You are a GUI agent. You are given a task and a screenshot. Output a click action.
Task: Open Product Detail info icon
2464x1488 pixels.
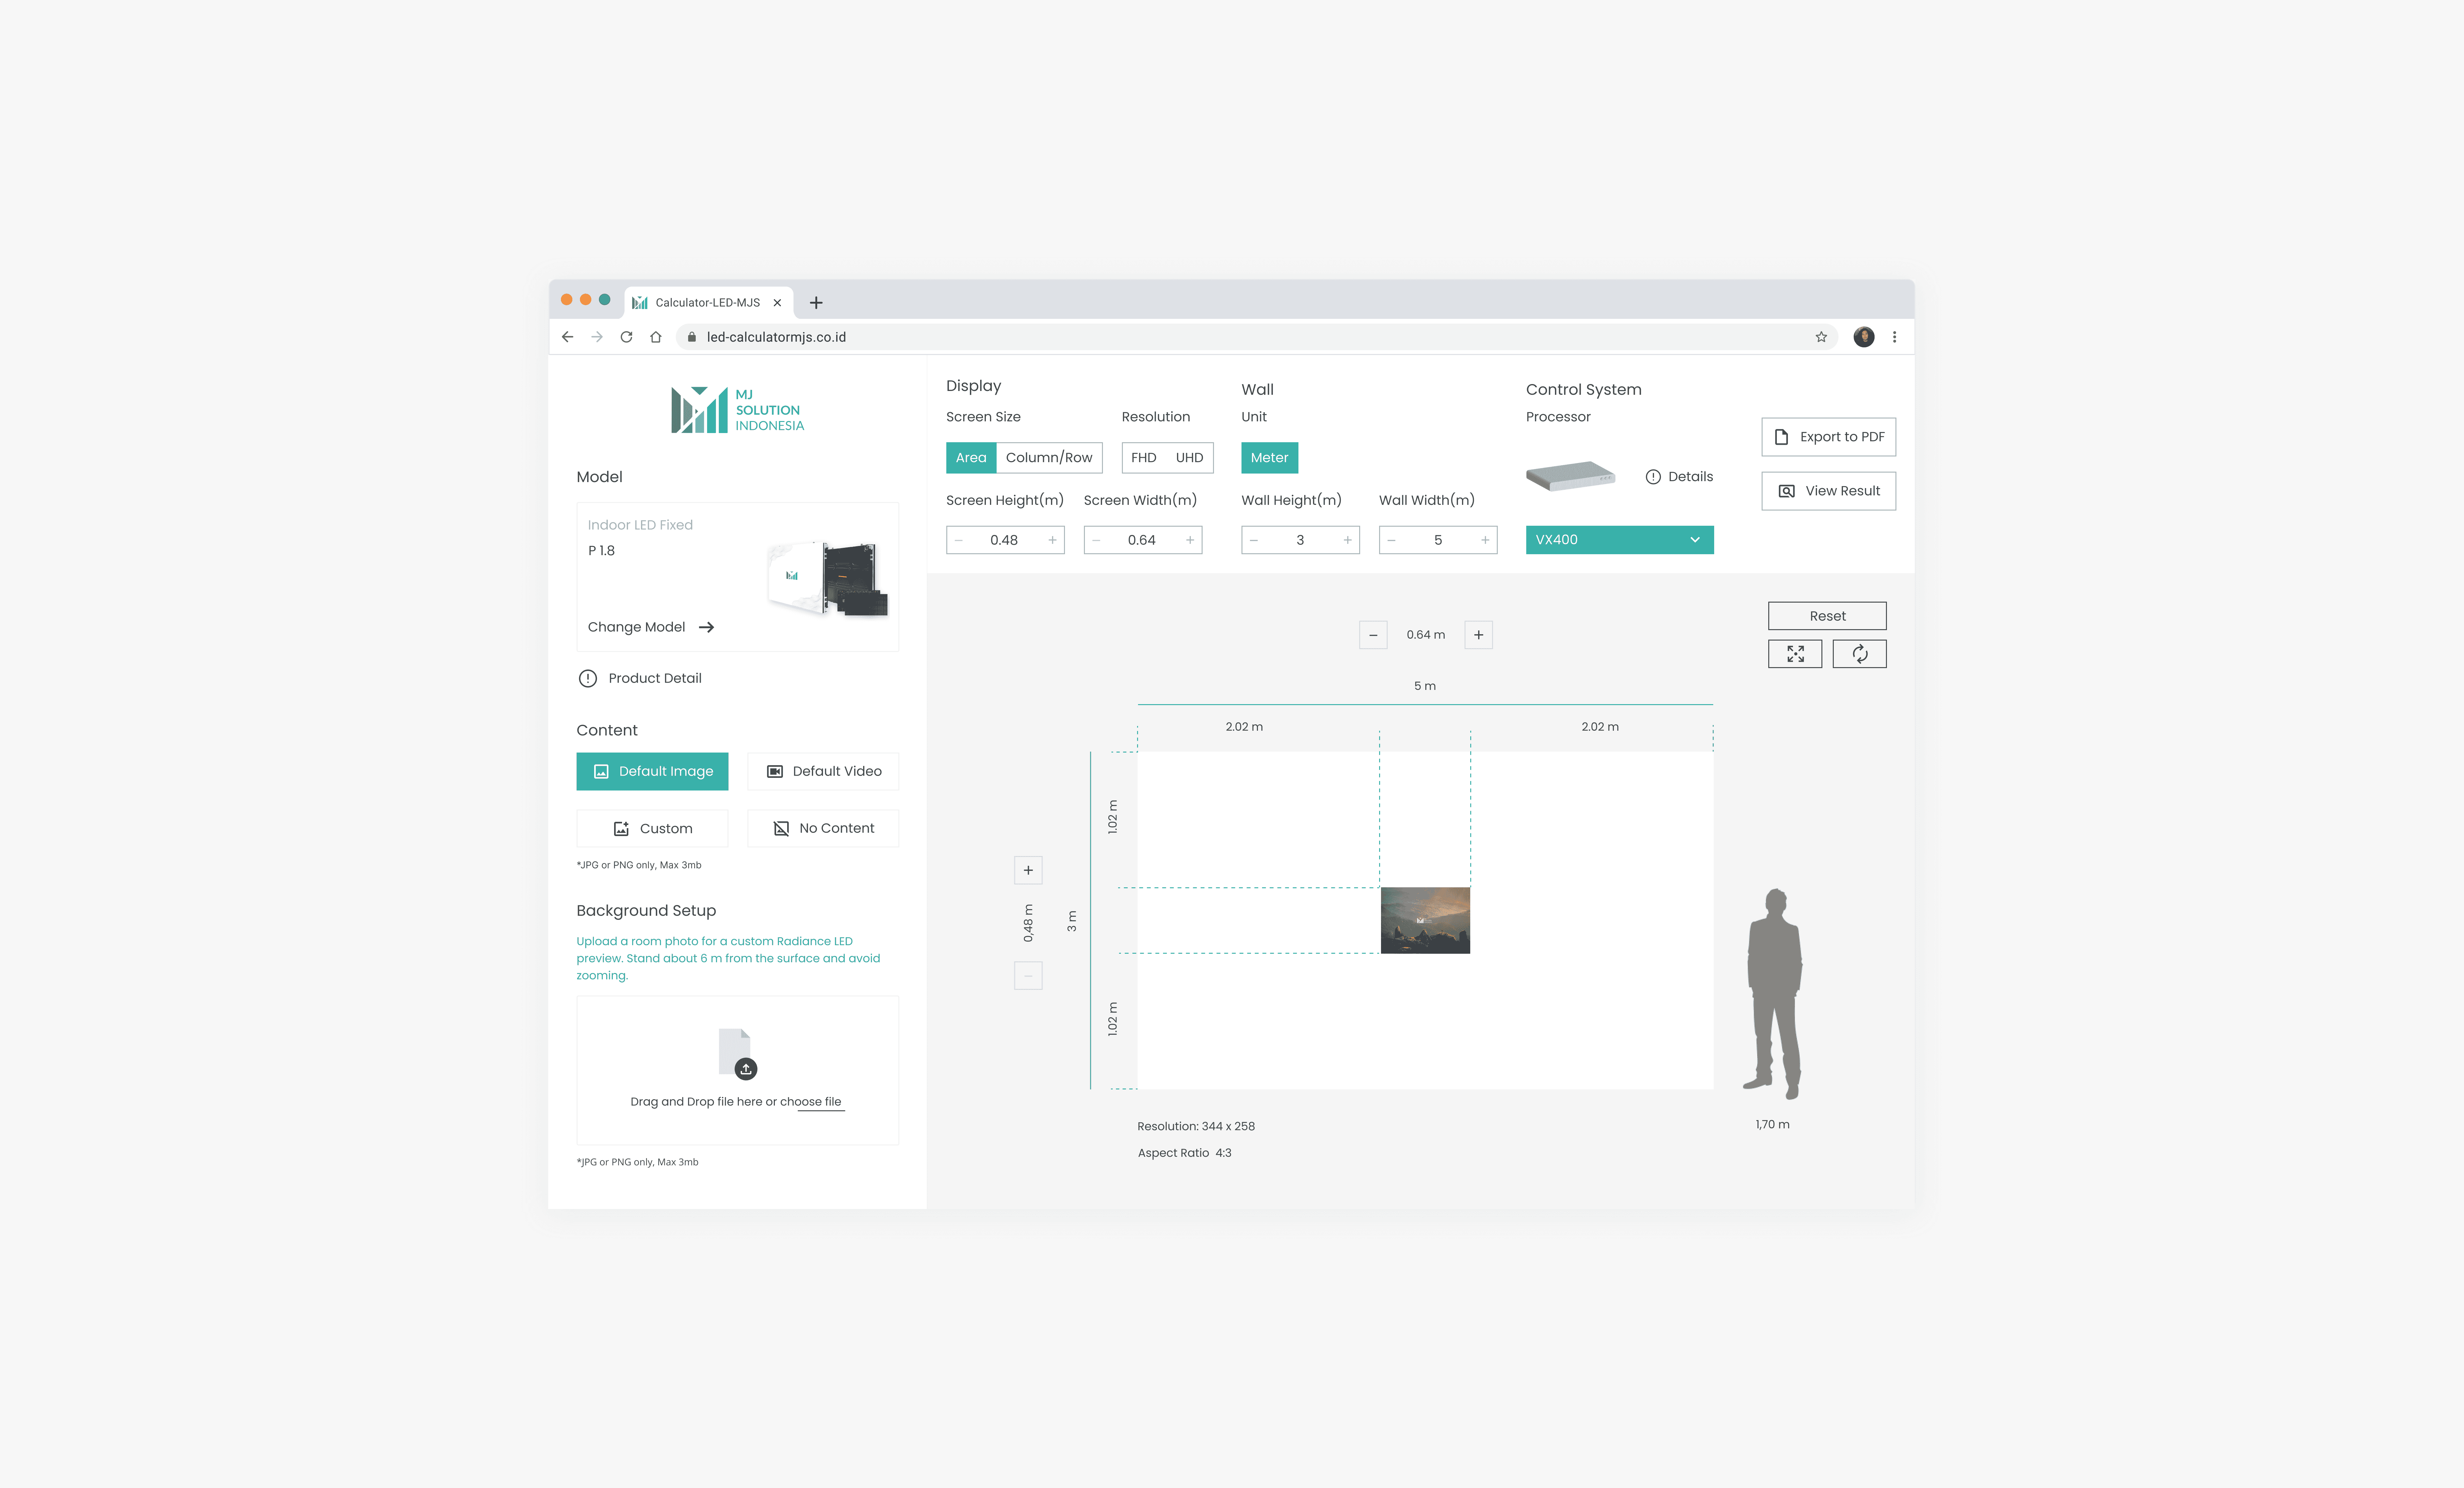[588, 678]
